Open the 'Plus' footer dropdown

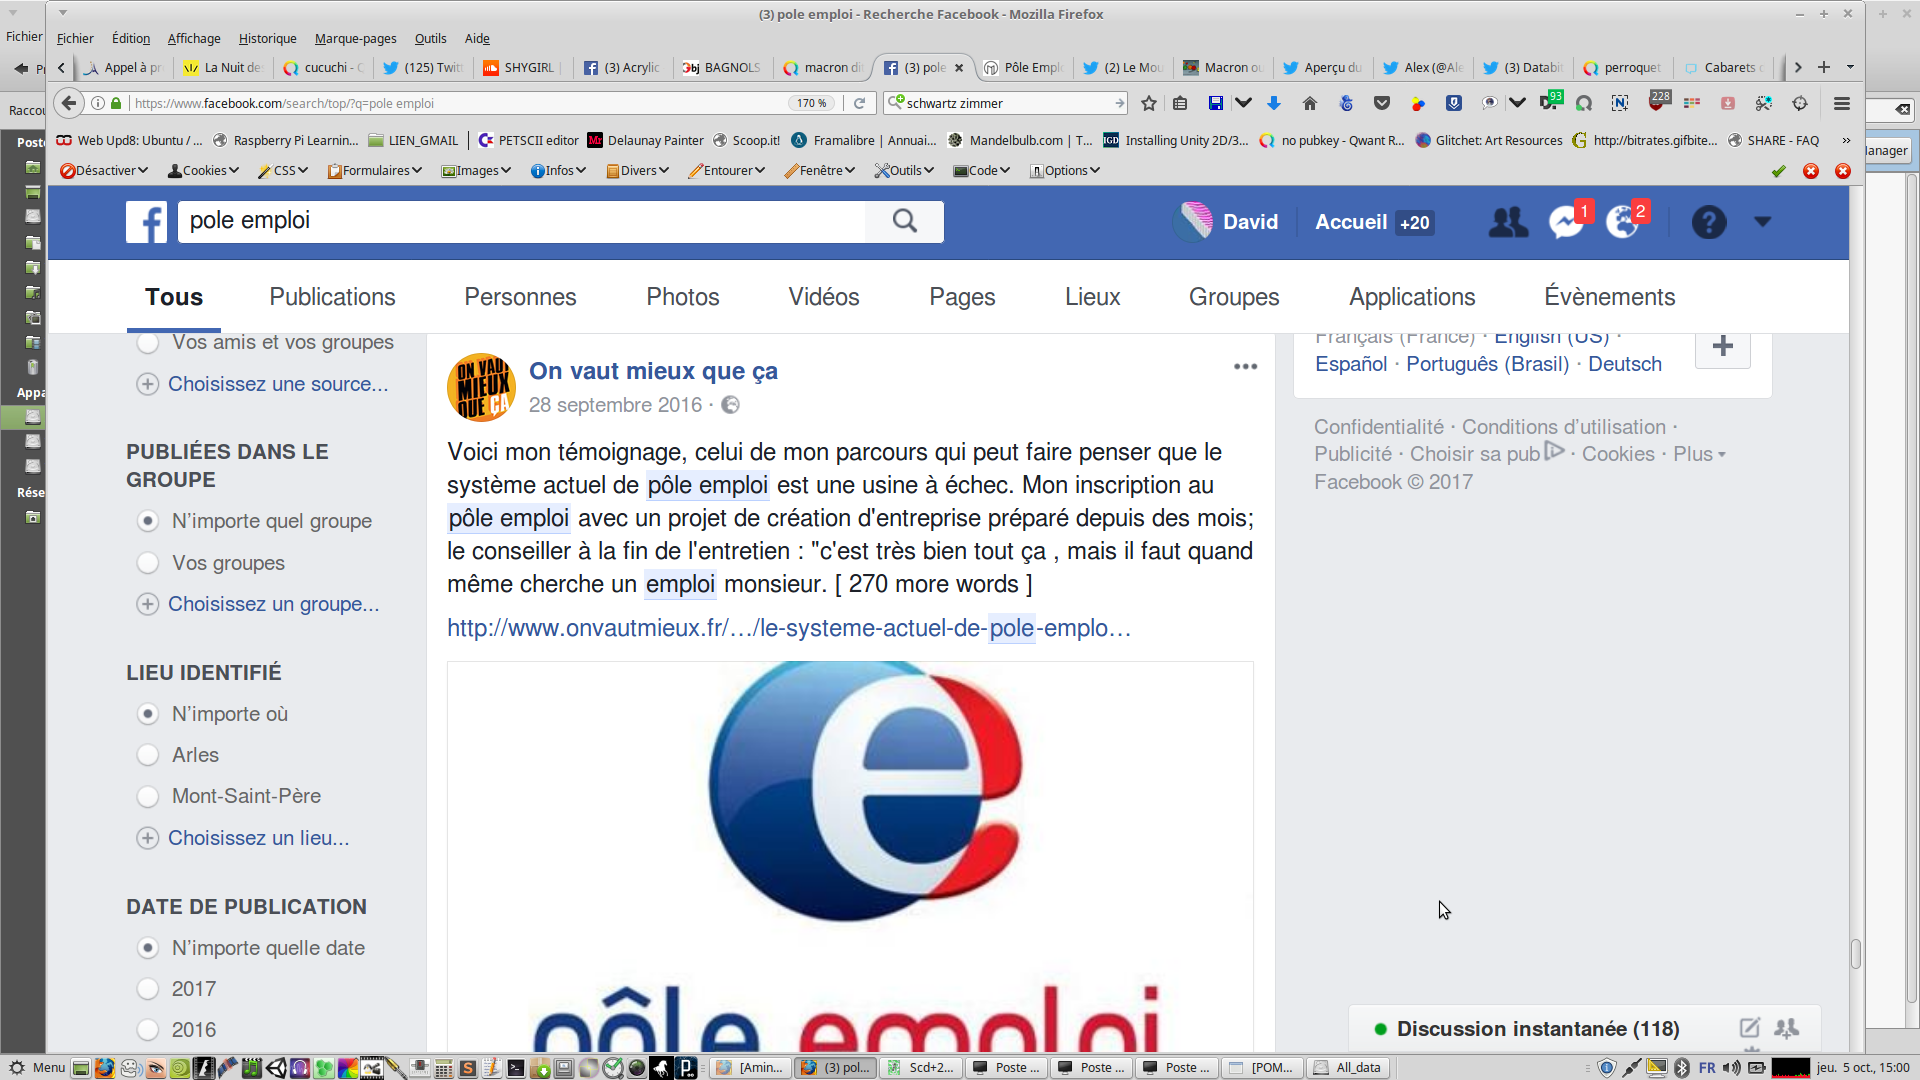point(1699,454)
